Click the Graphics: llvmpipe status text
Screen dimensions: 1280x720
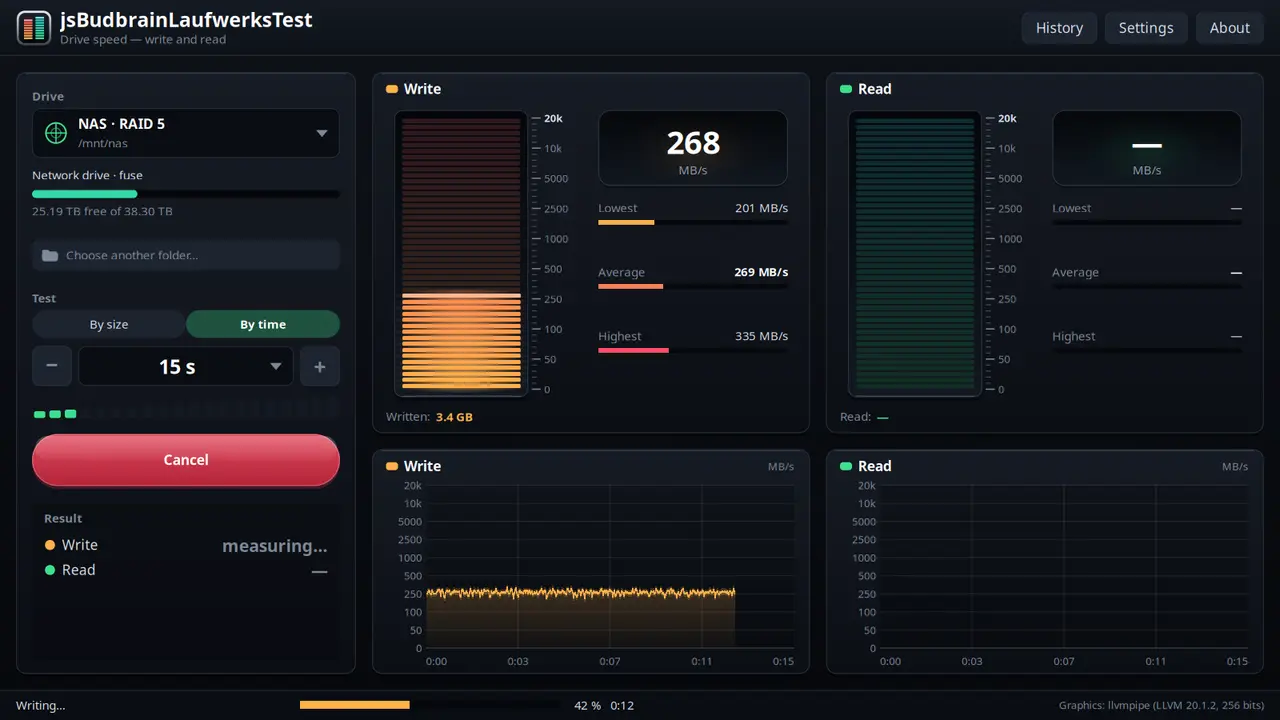pos(1161,706)
